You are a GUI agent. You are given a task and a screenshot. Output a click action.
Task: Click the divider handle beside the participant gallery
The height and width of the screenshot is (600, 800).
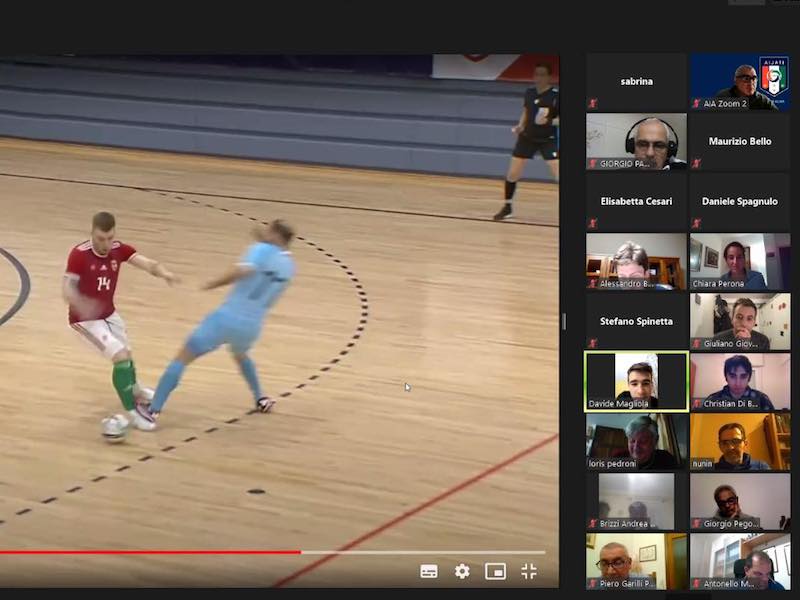[x=563, y=321]
